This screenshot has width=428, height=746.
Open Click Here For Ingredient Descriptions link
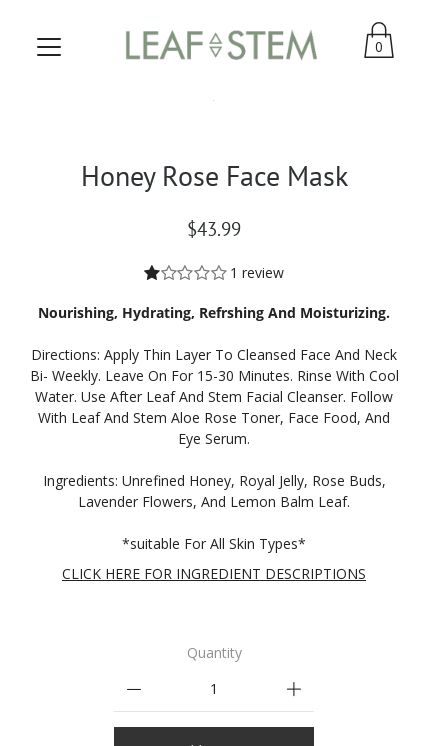pos(214,574)
